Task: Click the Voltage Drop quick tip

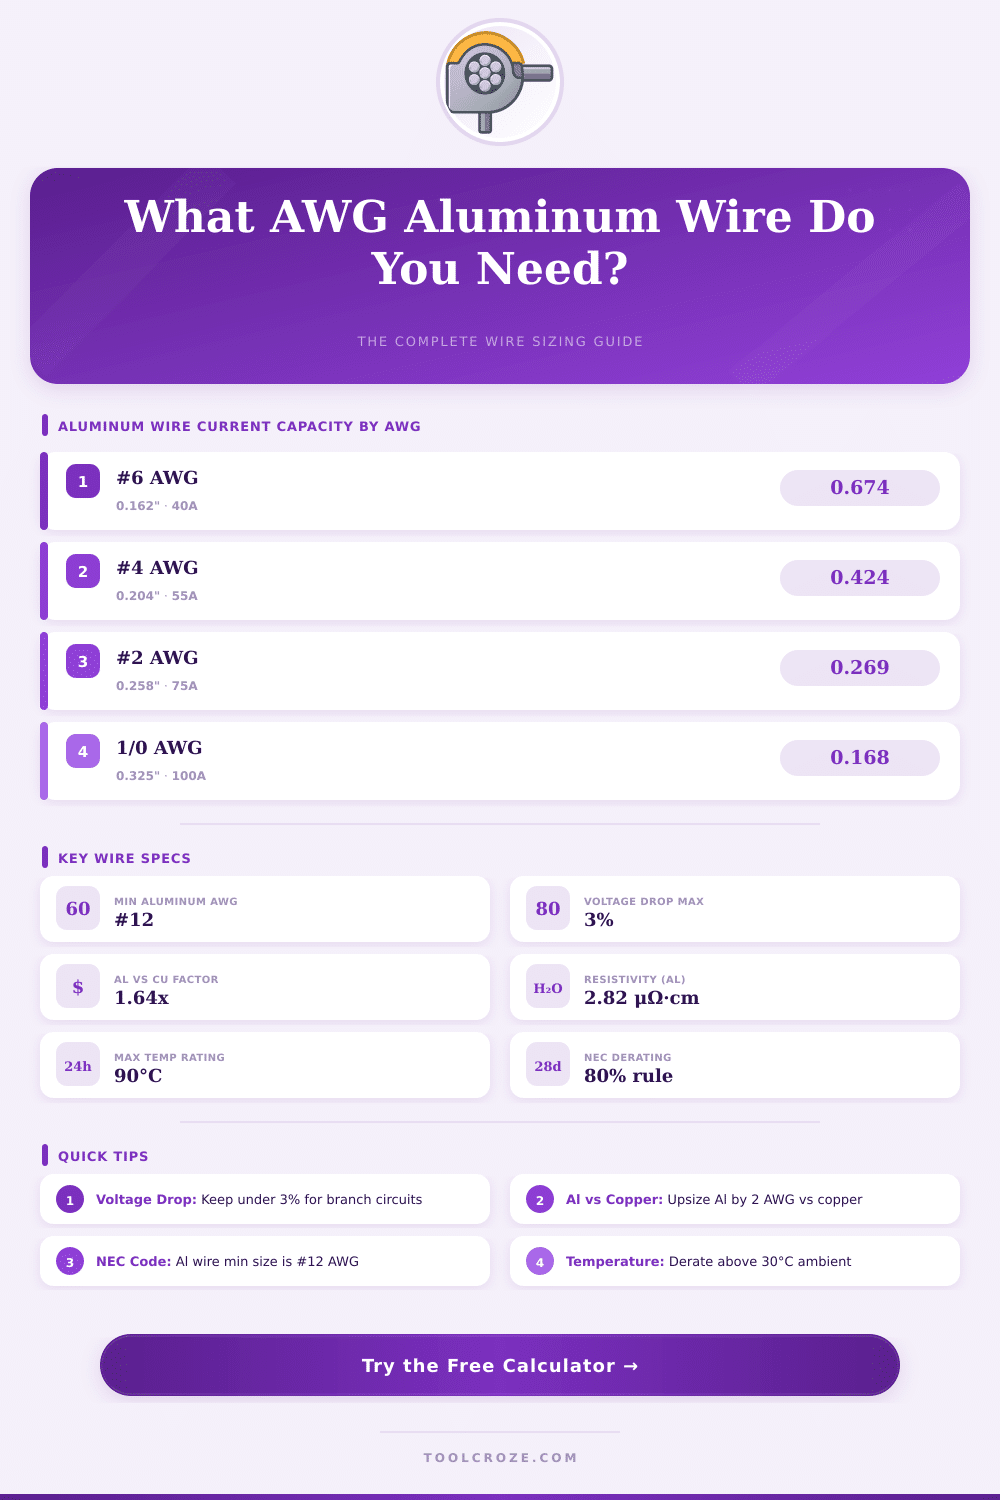Action: pyautogui.click(x=265, y=1199)
